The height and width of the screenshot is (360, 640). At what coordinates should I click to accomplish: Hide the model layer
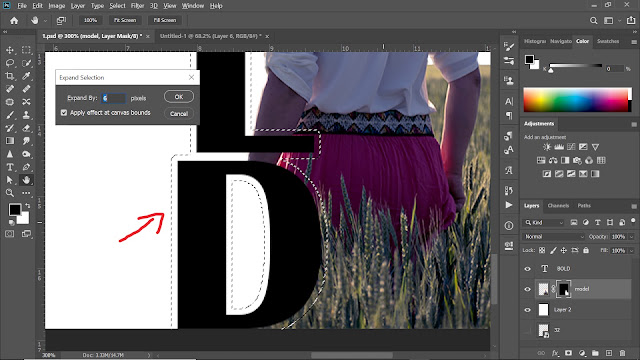pos(527,289)
